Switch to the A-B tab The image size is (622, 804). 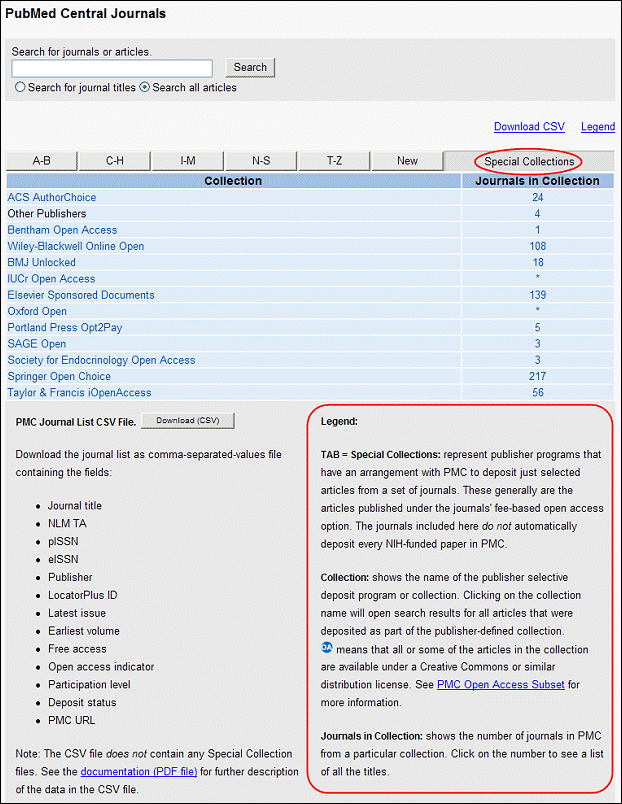[42, 161]
